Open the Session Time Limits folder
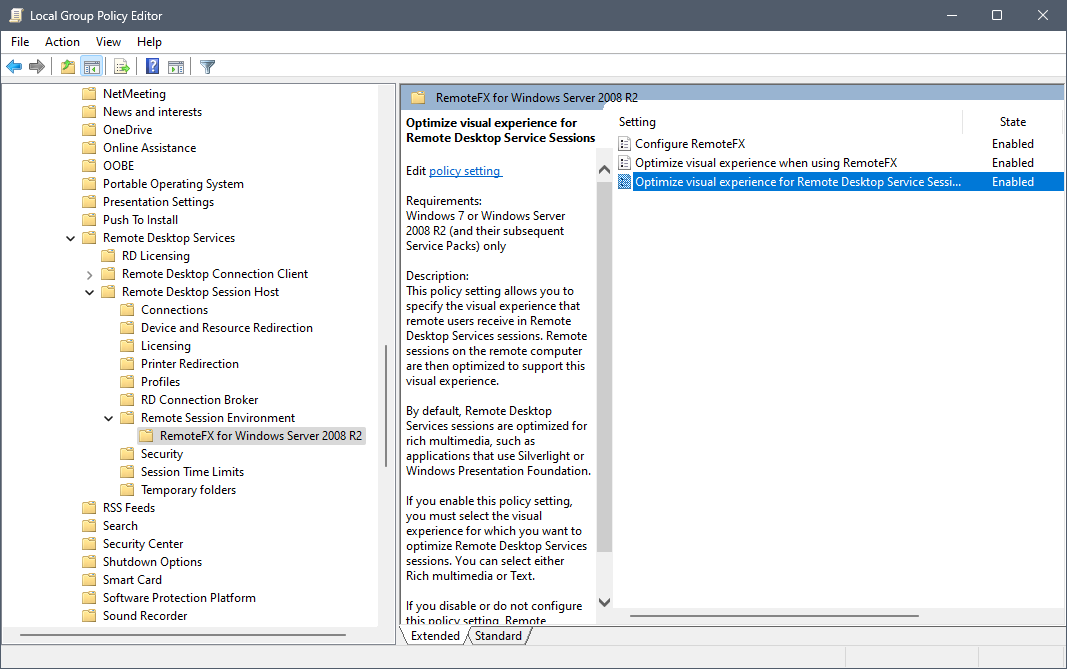 click(192, 472)
